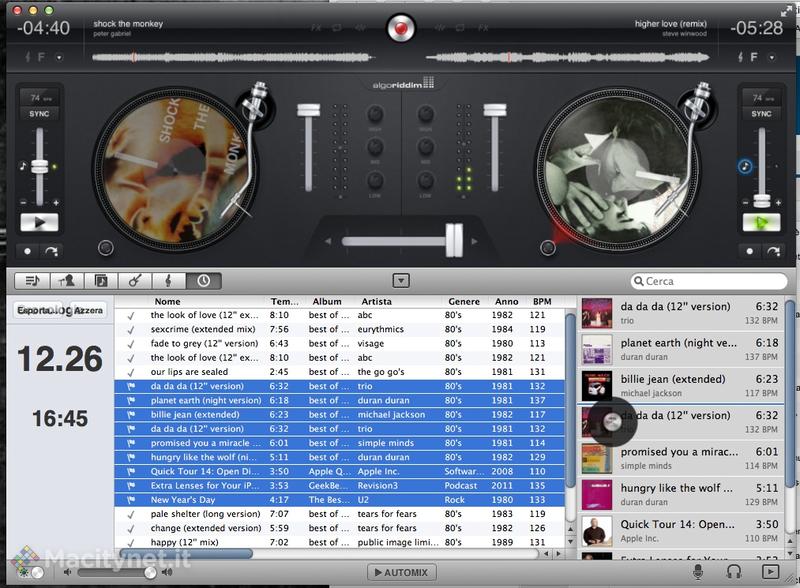The height and width of the screenshot is (588, 800).
Task: Click the higher love (remix) waveform
Action: 567,57
